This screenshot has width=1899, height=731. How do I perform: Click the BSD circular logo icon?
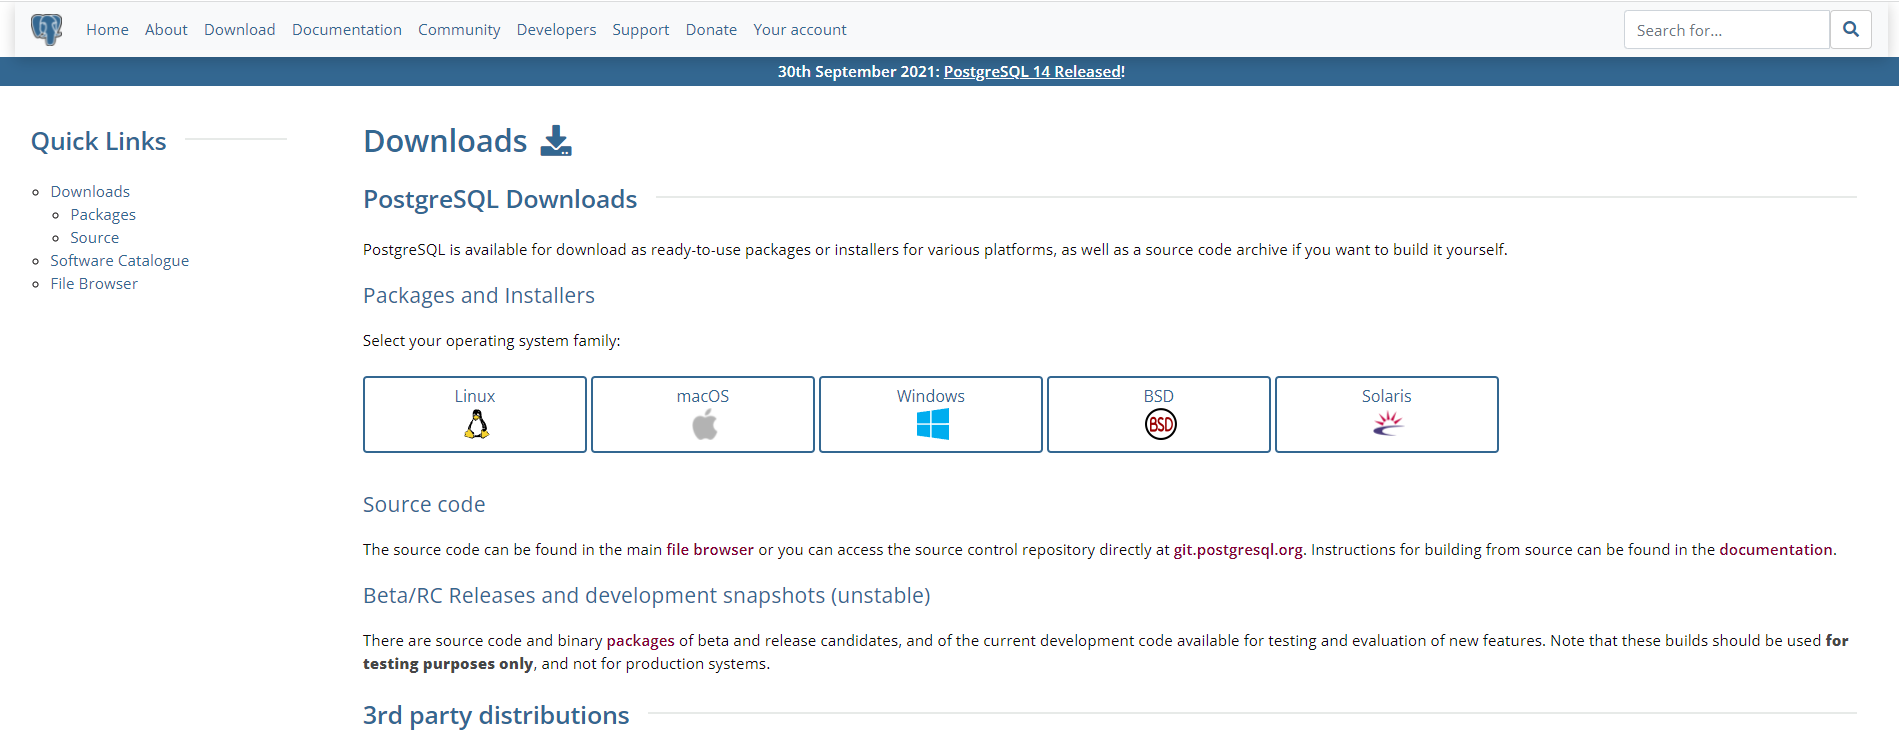[1160, 425]
